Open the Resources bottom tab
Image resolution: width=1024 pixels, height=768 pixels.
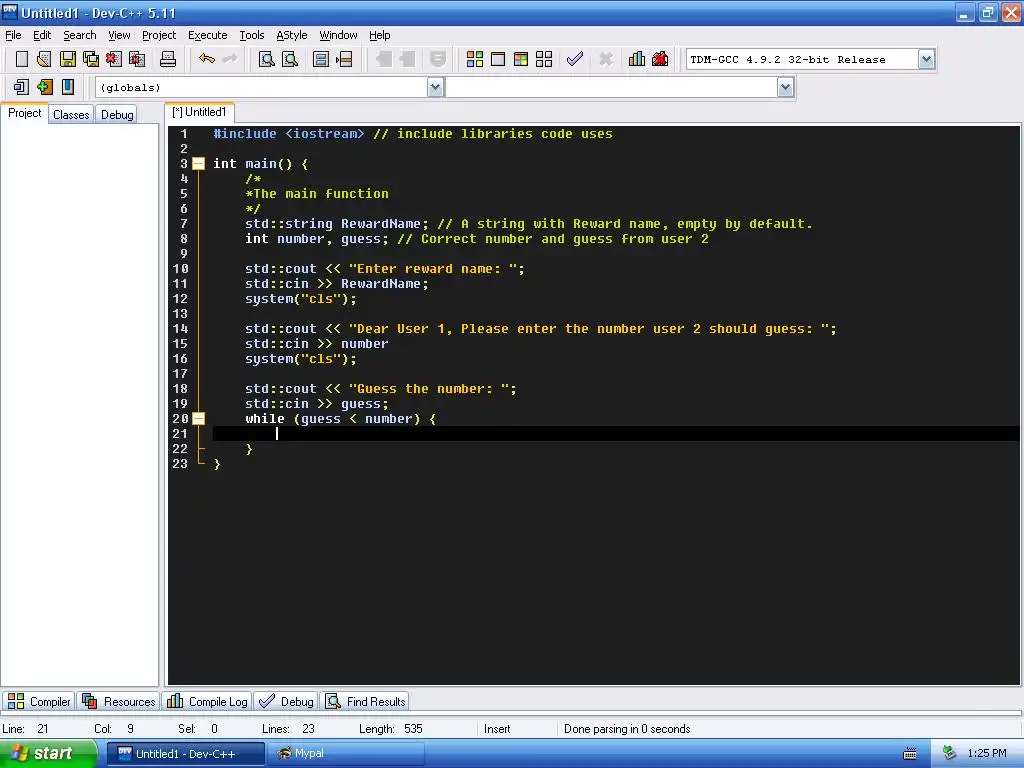[x=119, y=701]
